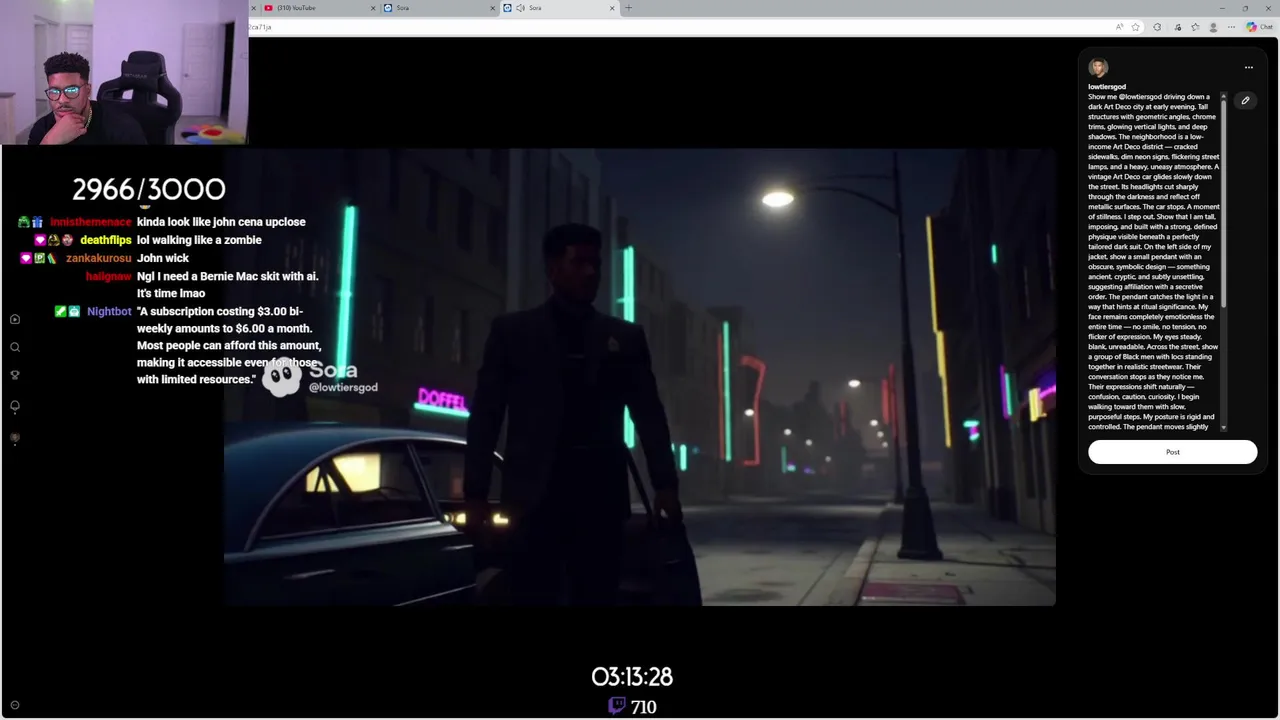
Task: Open the notifications bell in Sora sidebar
Action: (x=15, y=407)
